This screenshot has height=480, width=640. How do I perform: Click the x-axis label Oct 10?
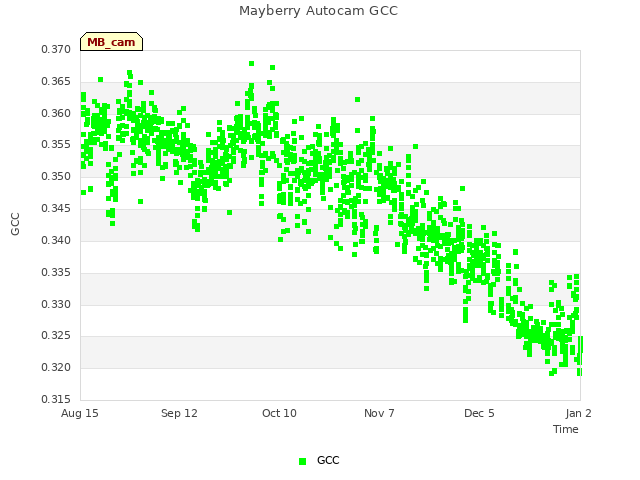point(280,413)
